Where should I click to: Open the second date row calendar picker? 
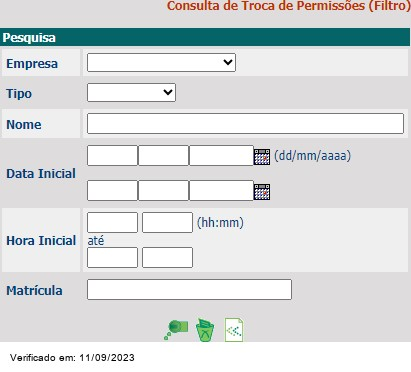coord(262,192)
